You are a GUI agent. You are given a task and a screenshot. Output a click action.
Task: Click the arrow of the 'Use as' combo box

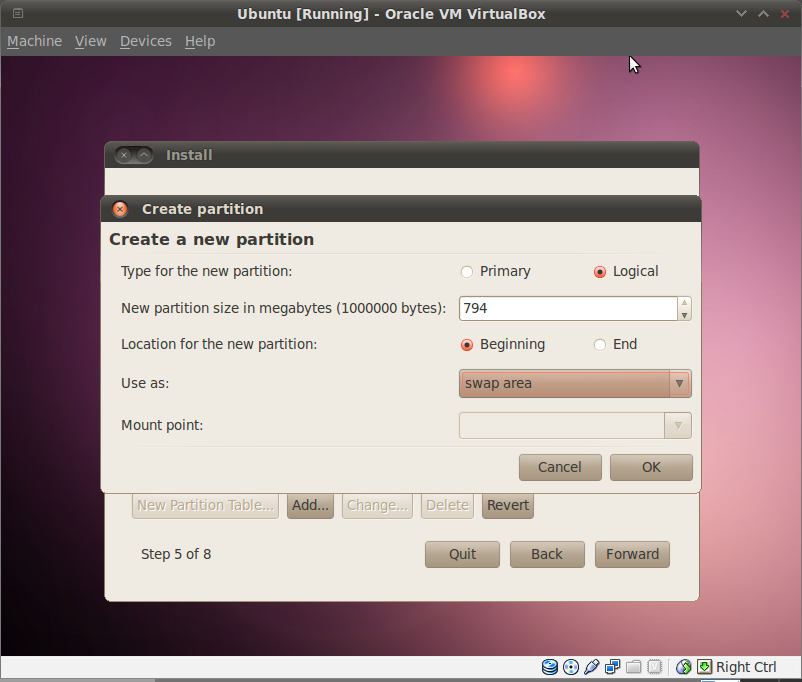(679, 383)
